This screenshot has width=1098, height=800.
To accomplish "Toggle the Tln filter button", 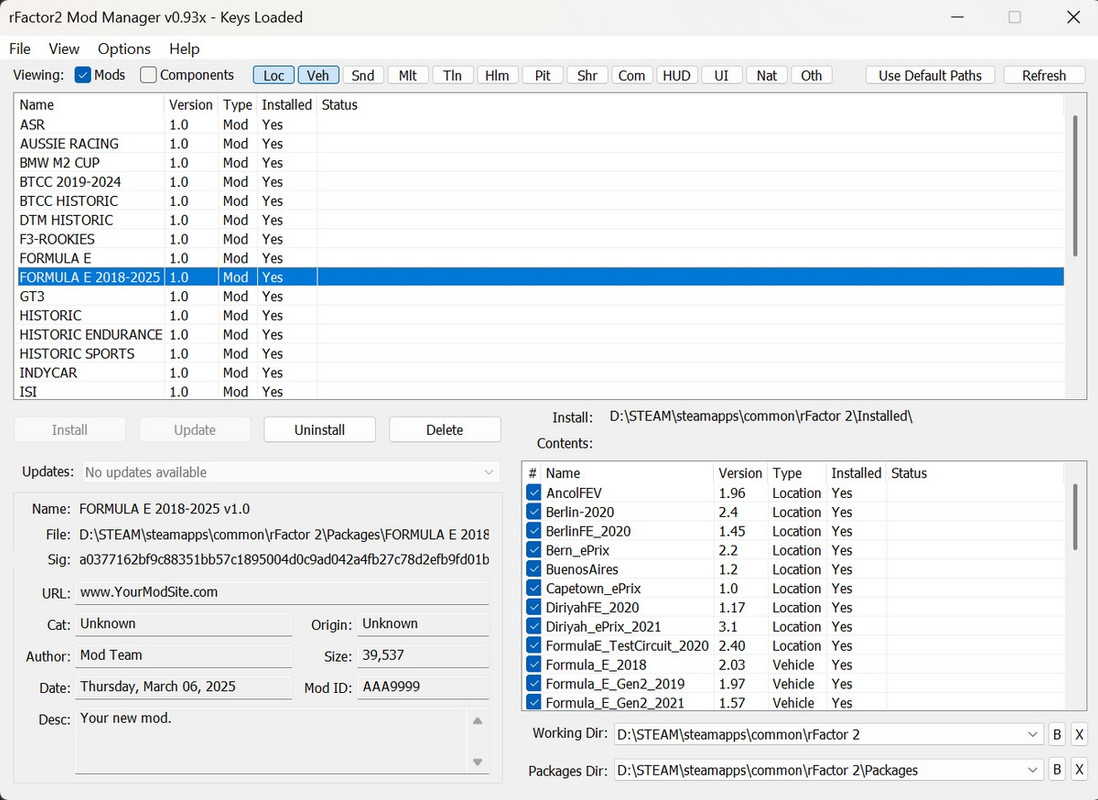I will pos(452,76).
